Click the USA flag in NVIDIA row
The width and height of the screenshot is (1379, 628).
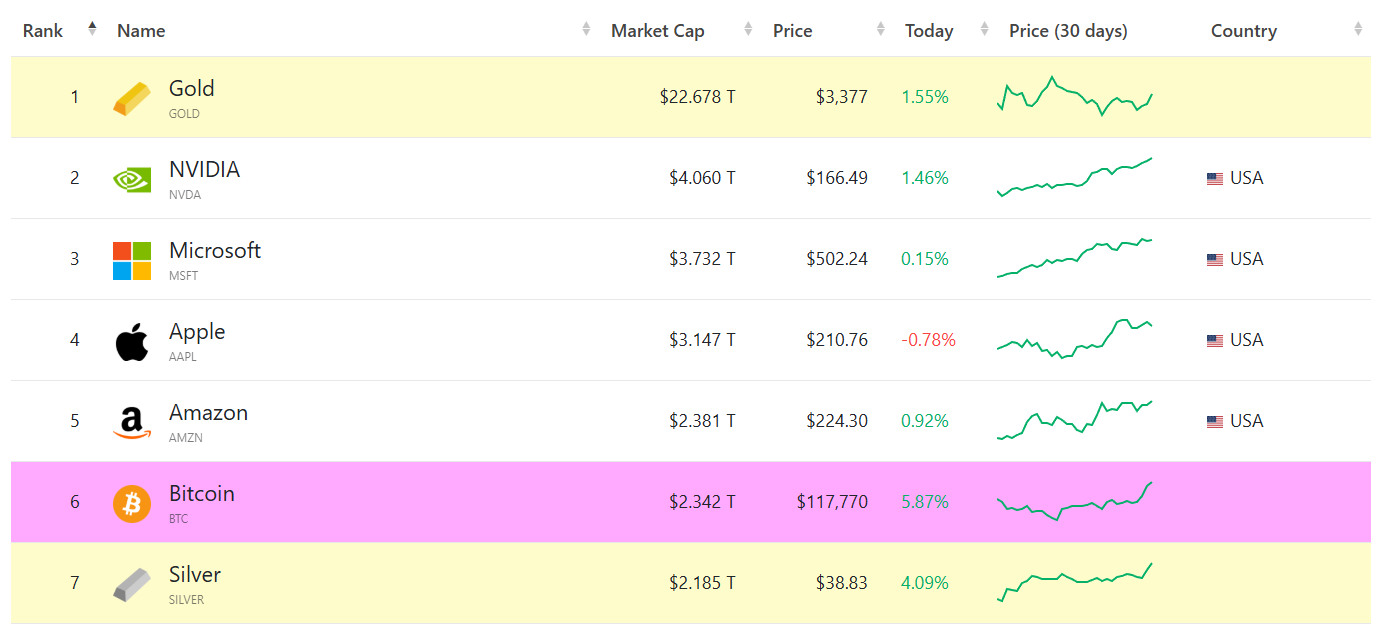pos(1215,179)
